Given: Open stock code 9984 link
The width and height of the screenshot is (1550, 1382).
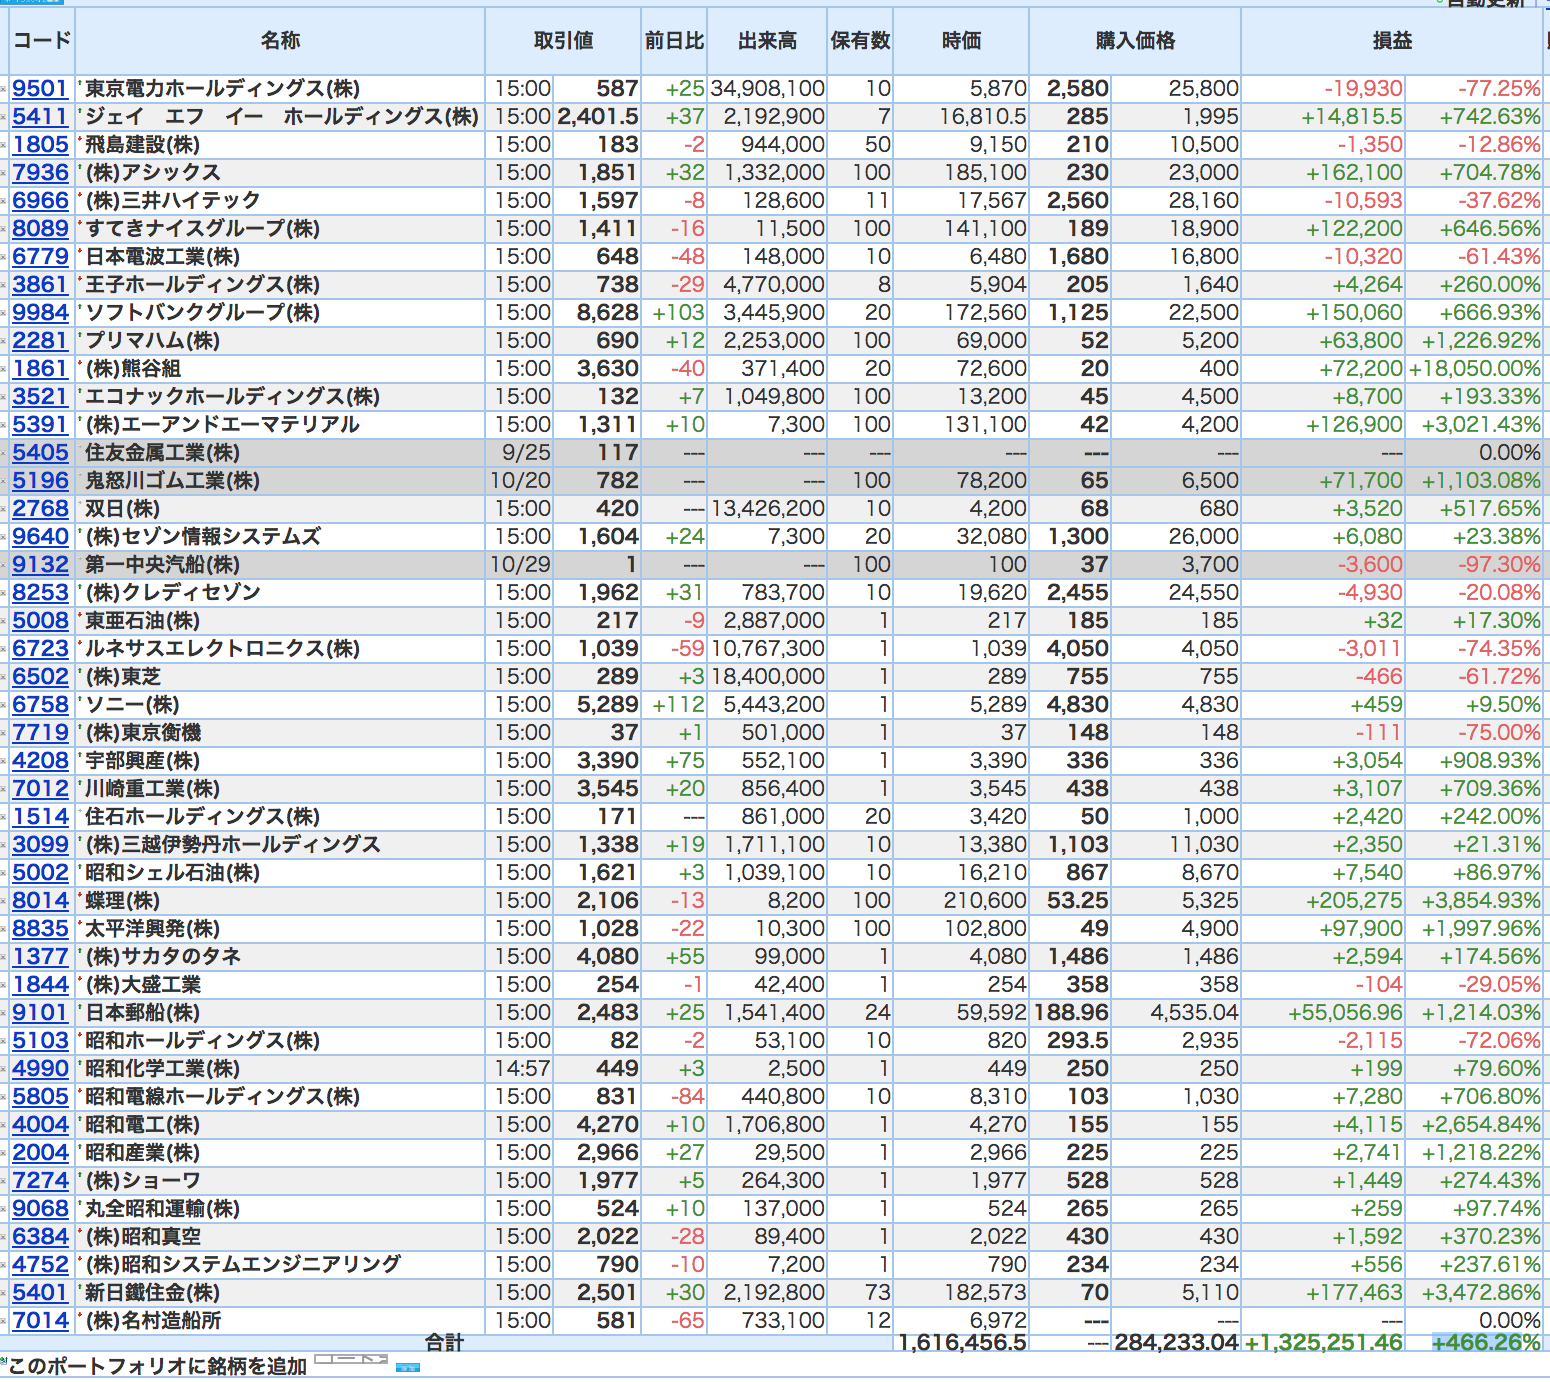Looking at the screenshot, I should [x=40, y=313].
